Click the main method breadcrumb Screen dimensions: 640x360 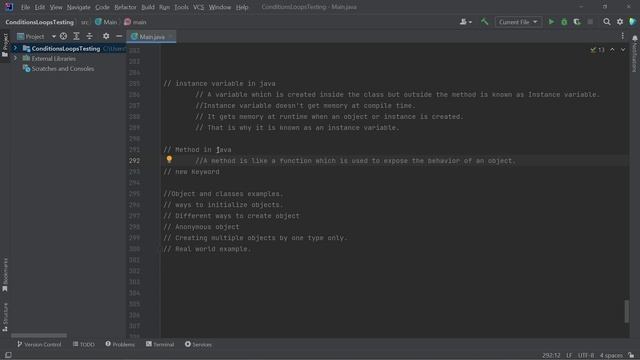[135, 22]
